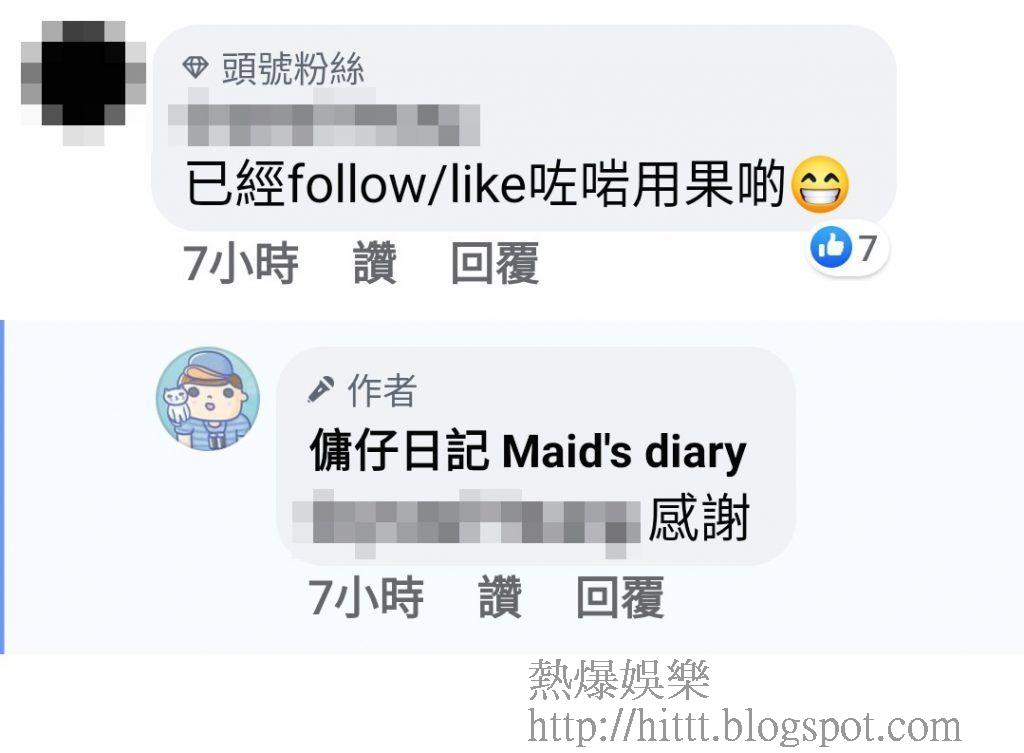This screenshot has height=753, width=1024.
Task: Like the 已經follow/like comment via 讚
Action: (x=375, y=263)
